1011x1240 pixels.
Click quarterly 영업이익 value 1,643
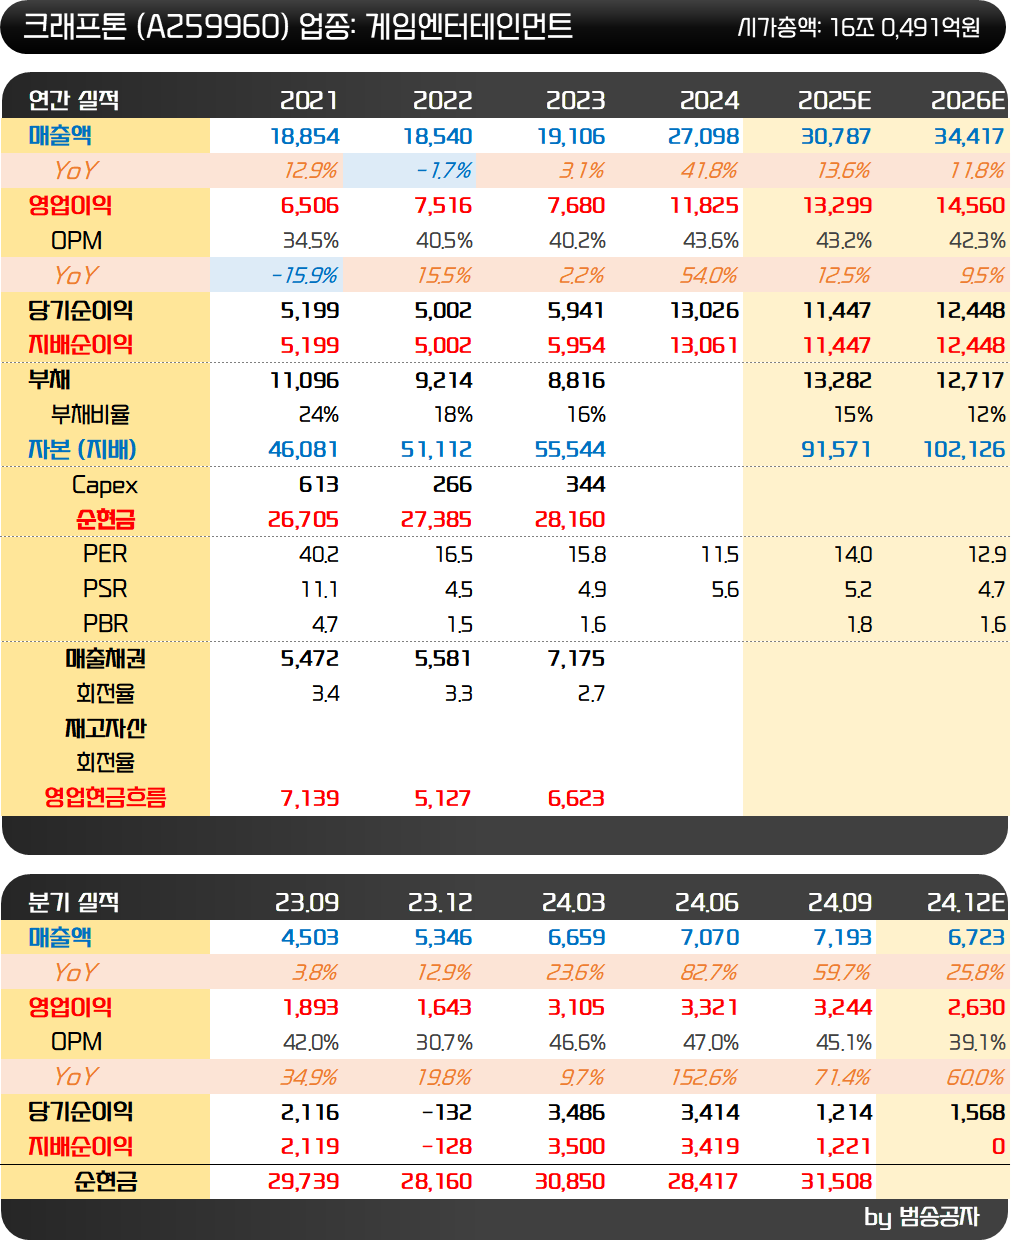[444, 1008]
